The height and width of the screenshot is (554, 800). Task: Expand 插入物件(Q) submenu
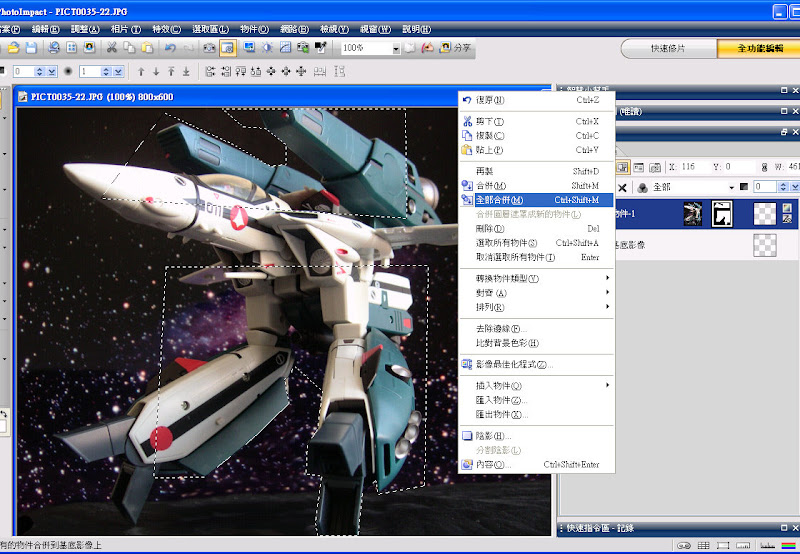tap(536, 386)
